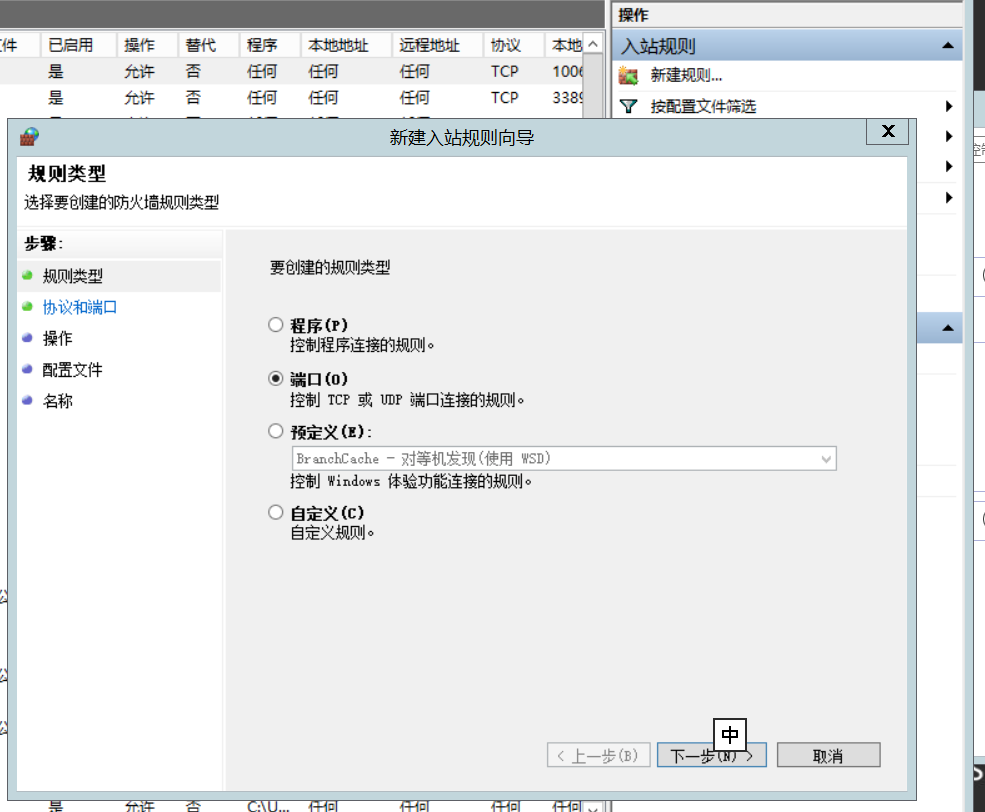The width and height of the screenshot is (985, 812).
Task: Click the 允许 cell in the first rule row
Action: click(139, 72)
